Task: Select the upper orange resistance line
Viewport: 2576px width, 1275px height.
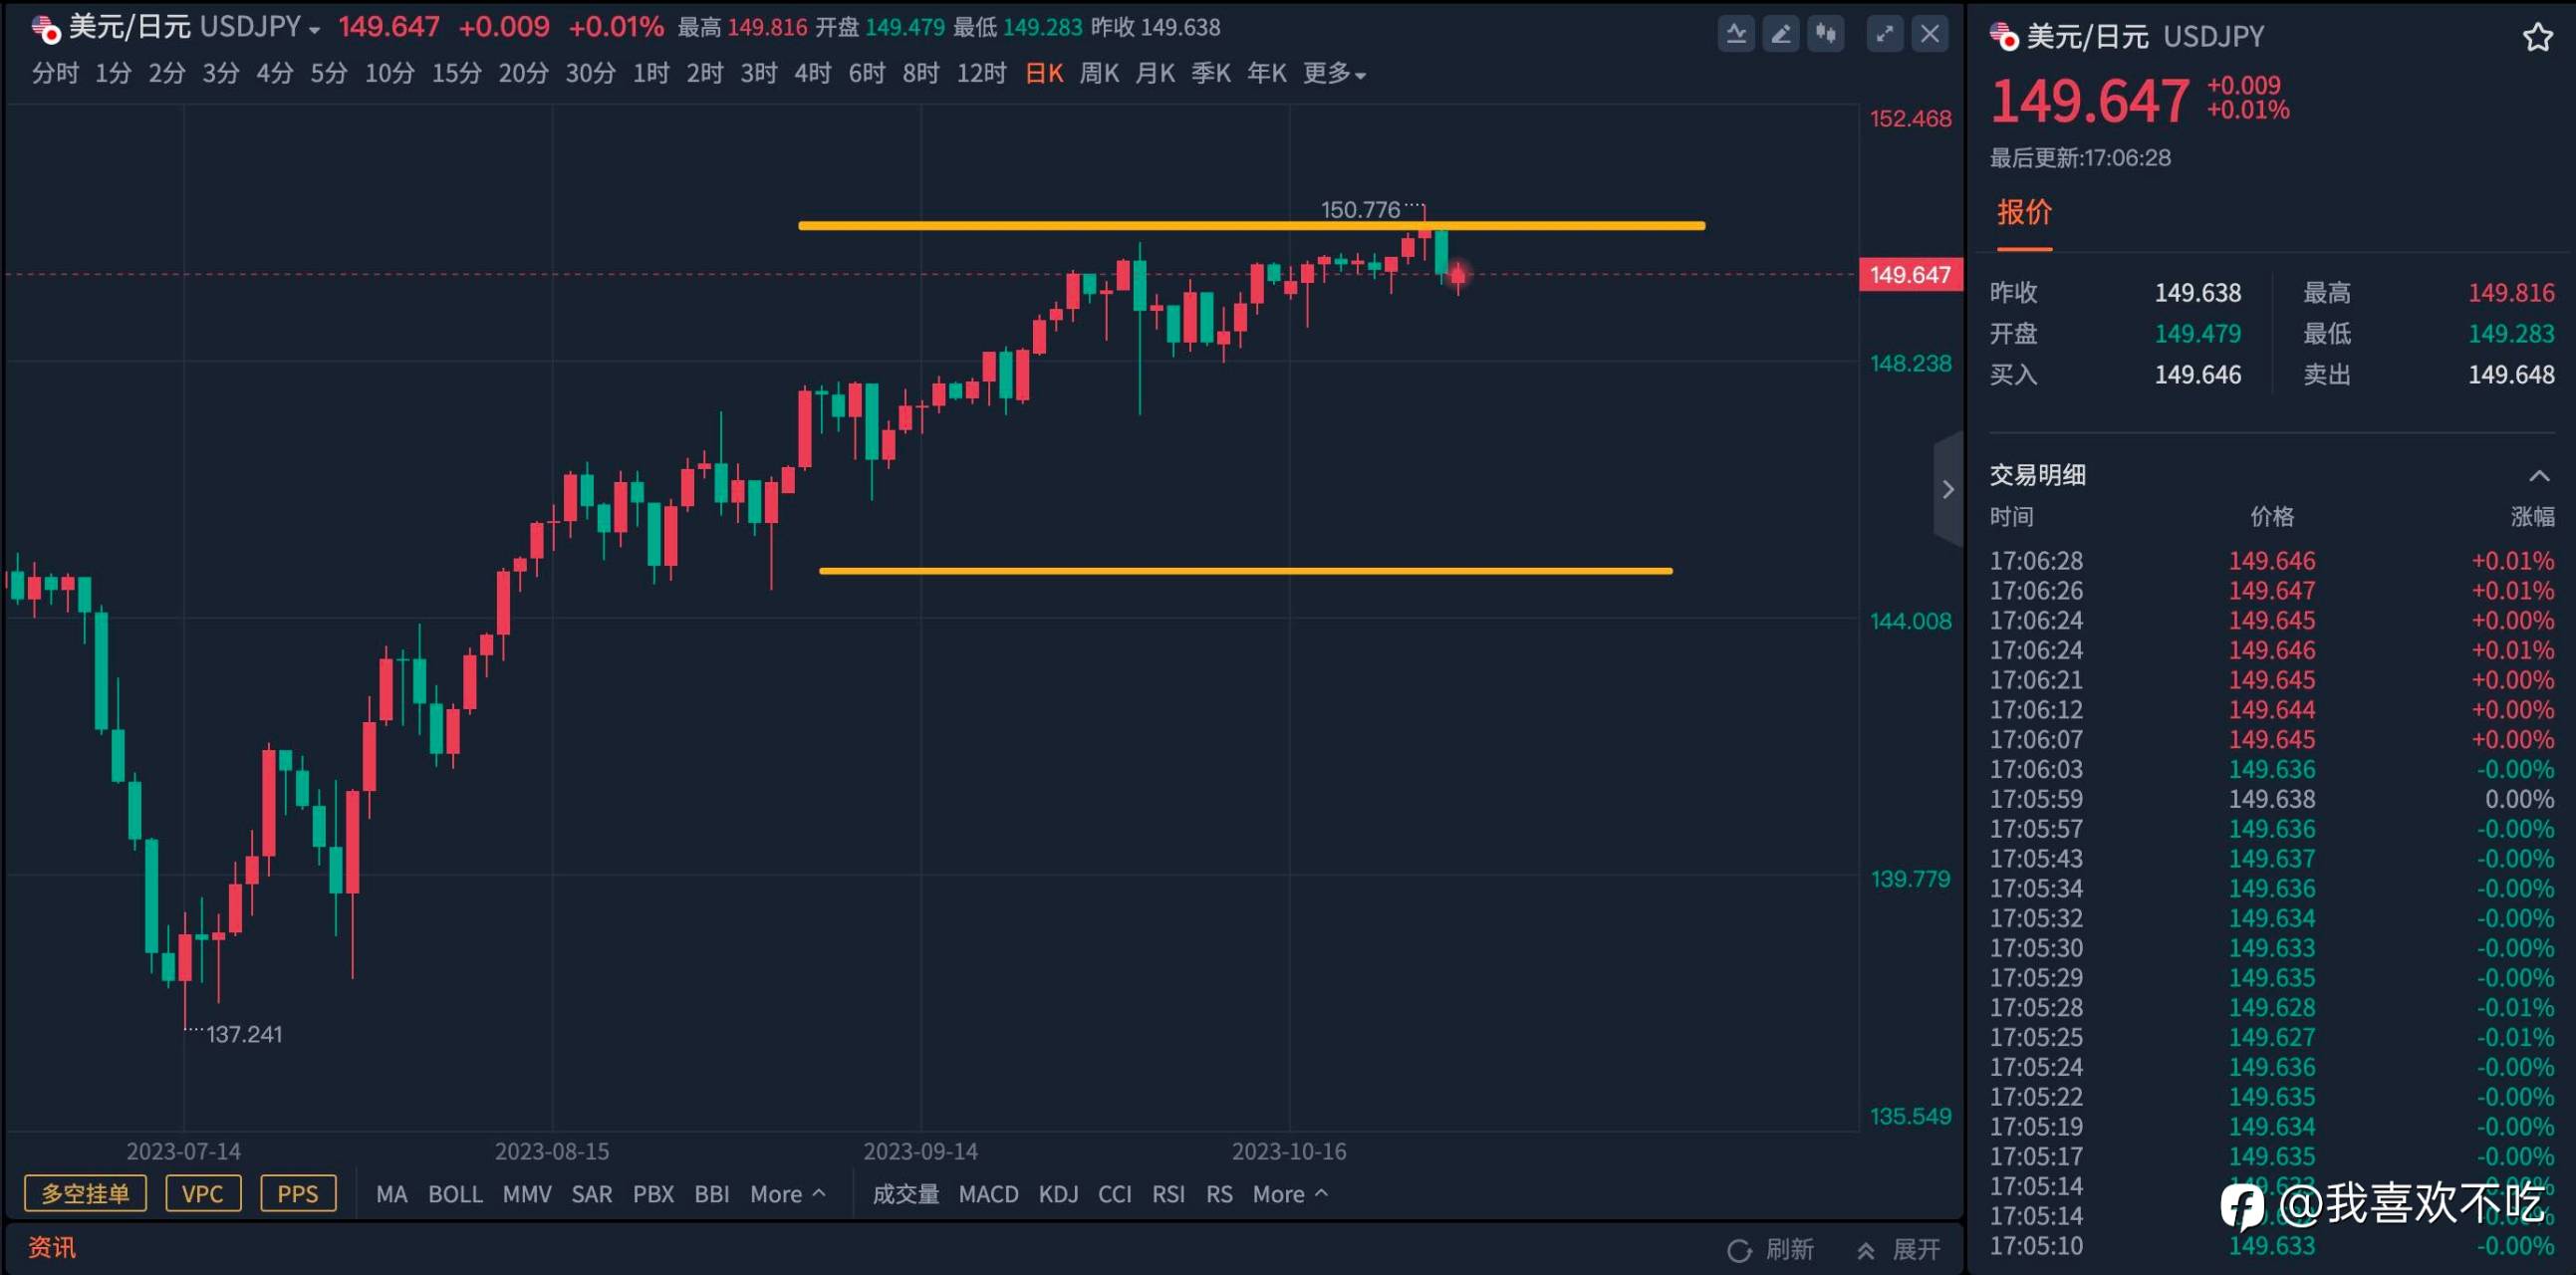Action: pos(1000,225)
